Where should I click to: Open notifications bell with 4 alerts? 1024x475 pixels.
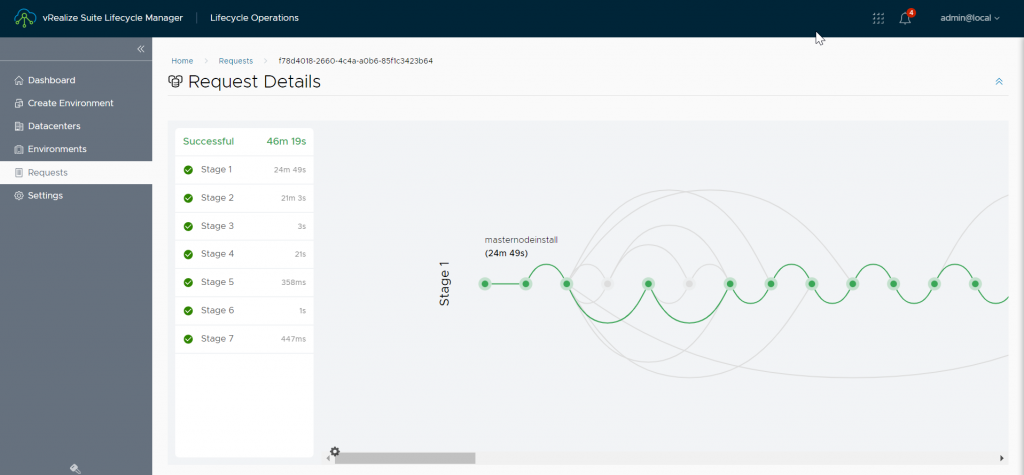tap(905, 18)
